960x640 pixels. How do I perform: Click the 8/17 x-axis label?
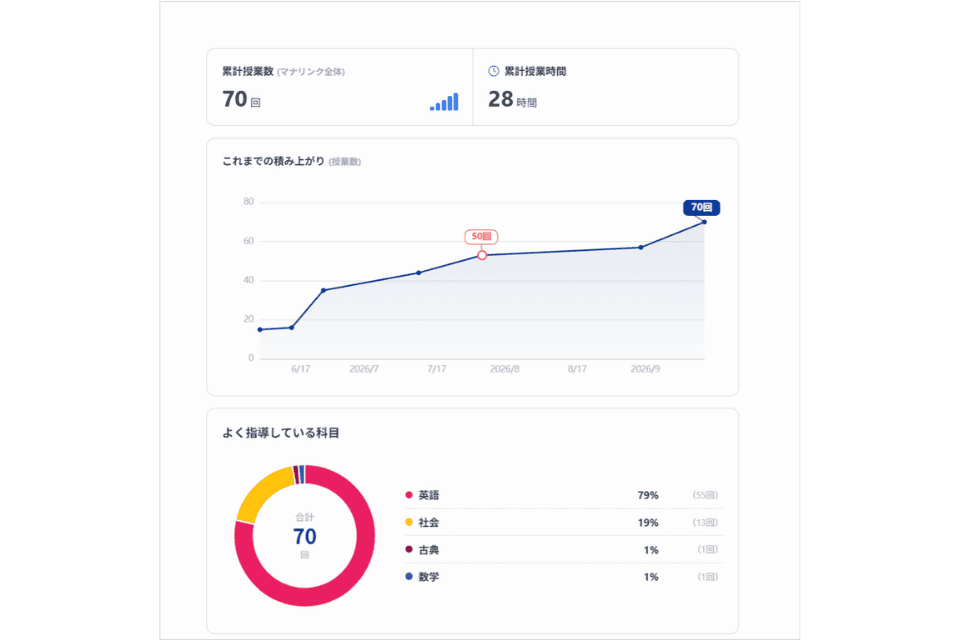click(x=577, y=369)
